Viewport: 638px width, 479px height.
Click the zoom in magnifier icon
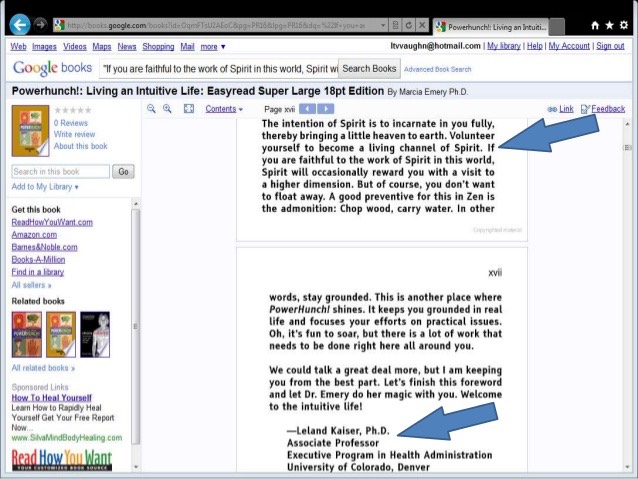[x=167, y=109]
